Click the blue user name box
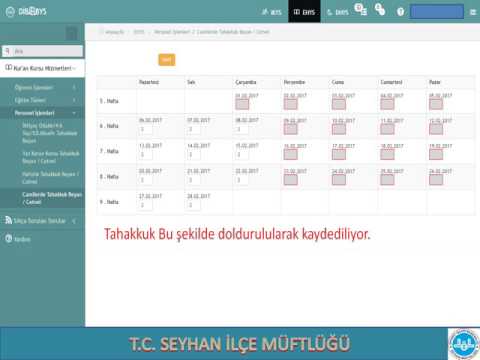Image resolution: width=480 pixels, height=360 pixels. coord(437,12)
